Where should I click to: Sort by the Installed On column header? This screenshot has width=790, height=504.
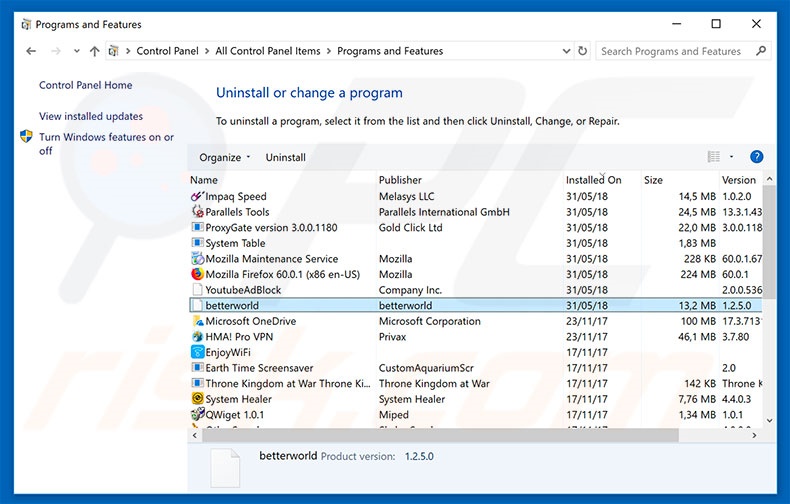tap(594, 180)
